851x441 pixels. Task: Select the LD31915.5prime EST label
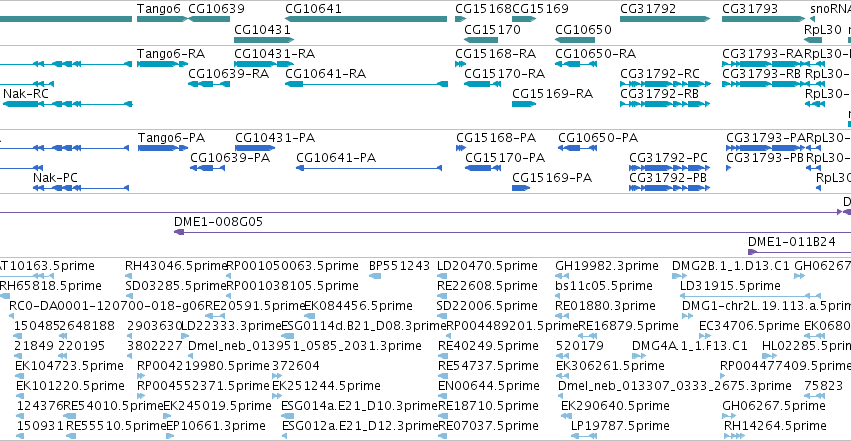[731, 286]
